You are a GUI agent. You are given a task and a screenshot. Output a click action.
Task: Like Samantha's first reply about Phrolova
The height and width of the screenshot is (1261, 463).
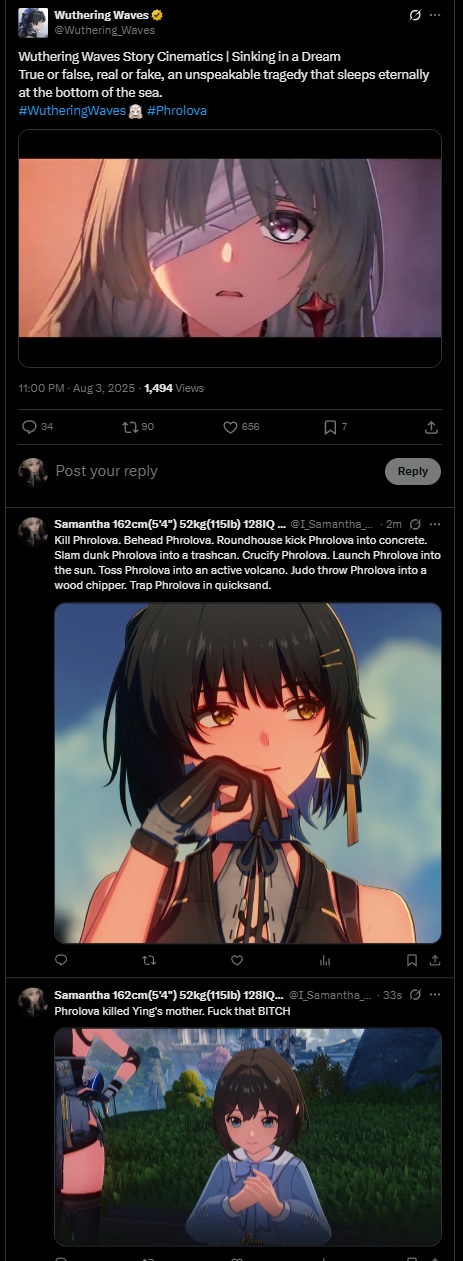pos(237,960)
